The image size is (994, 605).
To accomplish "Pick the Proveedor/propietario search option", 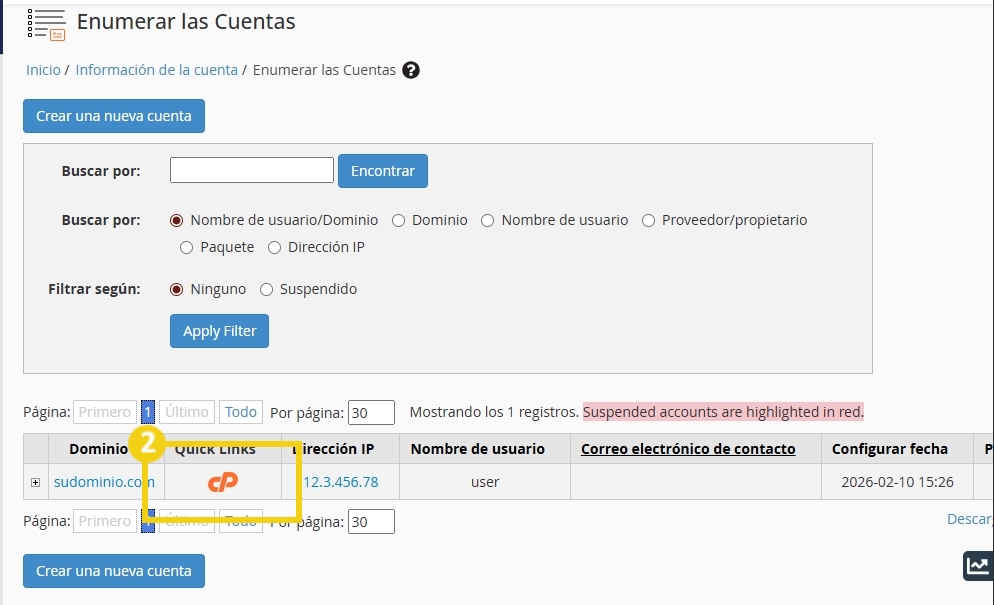I will (x=648, y=220).
